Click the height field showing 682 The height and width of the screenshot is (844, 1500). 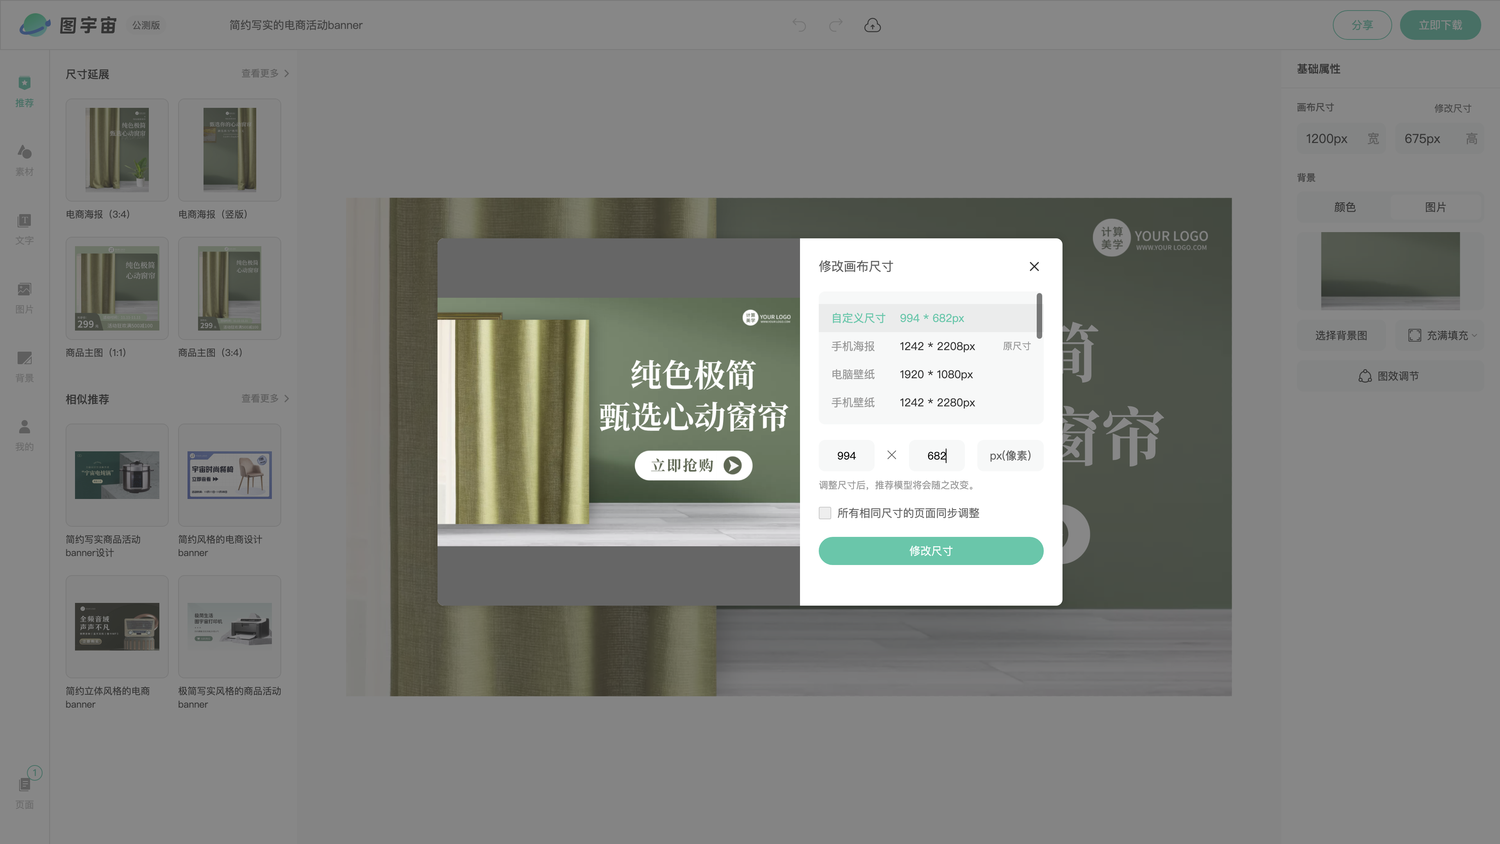(937, 456)
